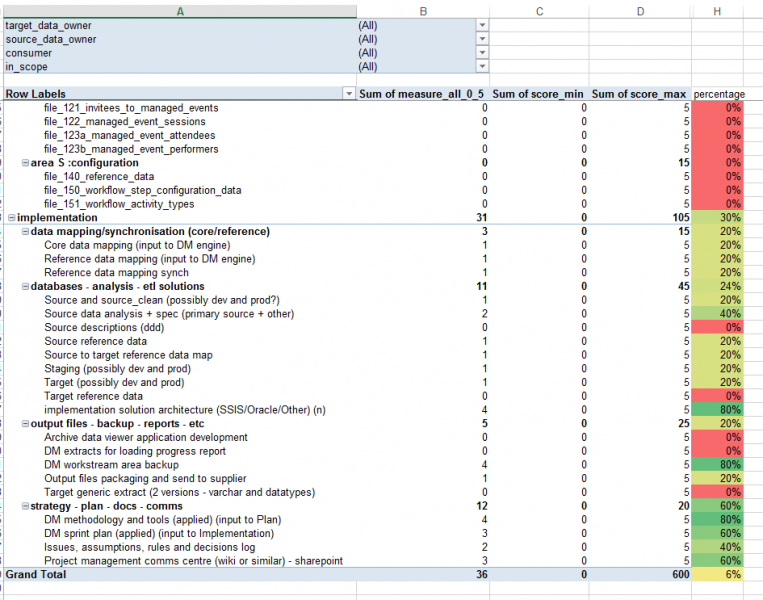Screen dimensions: 763x600
Task: Collapse strategy - plan - docs - comms group
Action: click(24, 506)
